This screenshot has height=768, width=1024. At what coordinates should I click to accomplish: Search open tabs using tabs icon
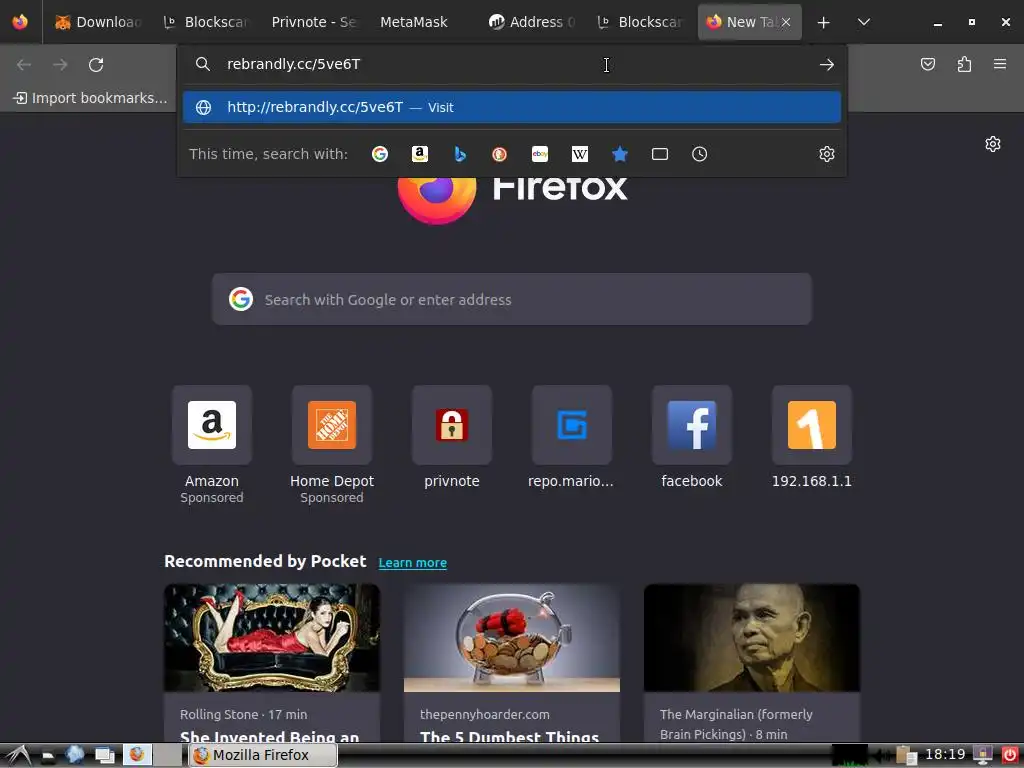pyautogui.click(x=660, y=154)
